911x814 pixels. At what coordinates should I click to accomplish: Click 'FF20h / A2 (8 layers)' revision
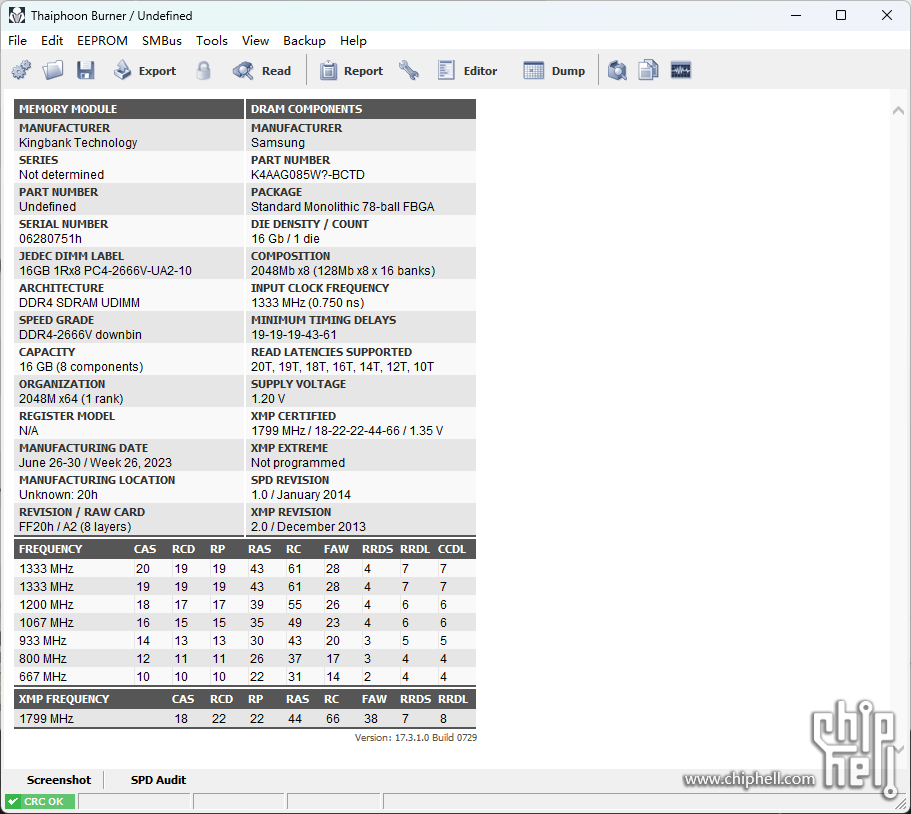pos(75,526)
